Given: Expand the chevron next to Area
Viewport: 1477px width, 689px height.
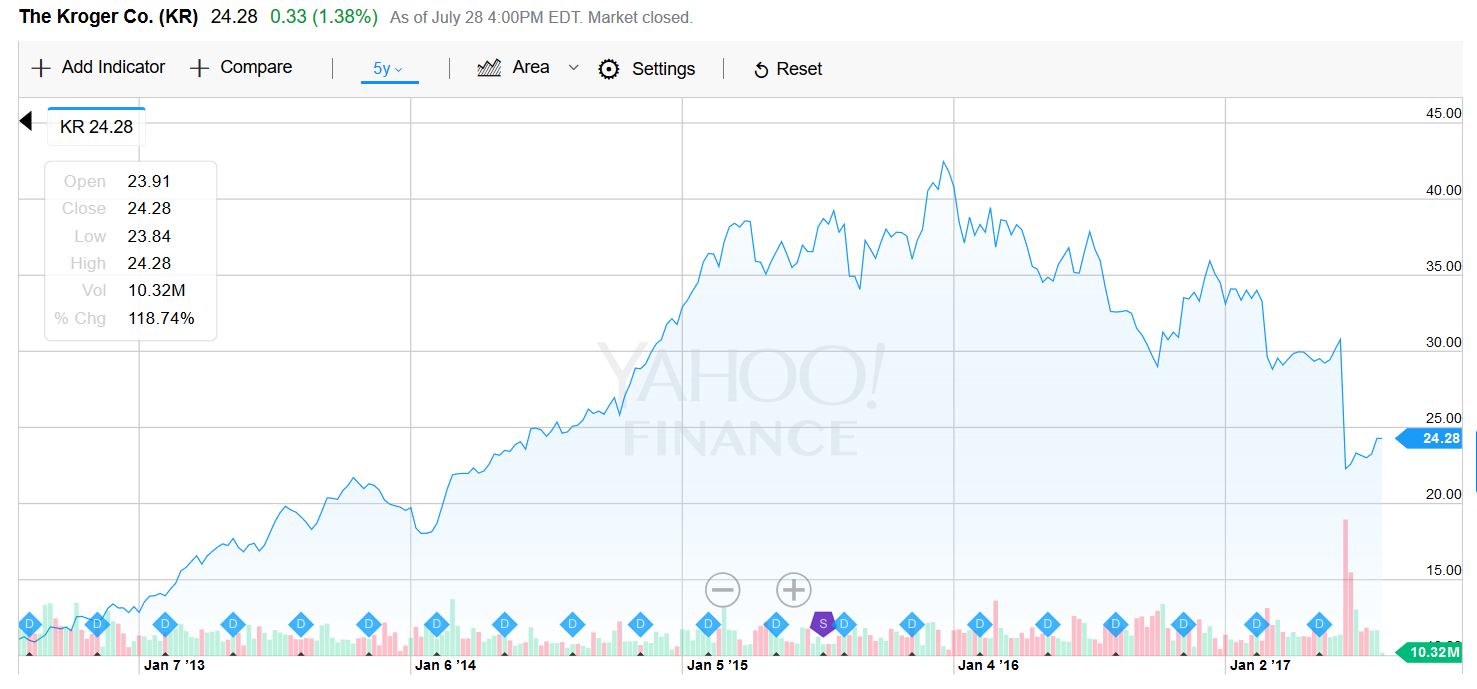Looking at the screenshot, I should pyautogui.click(x=573, y=68).
